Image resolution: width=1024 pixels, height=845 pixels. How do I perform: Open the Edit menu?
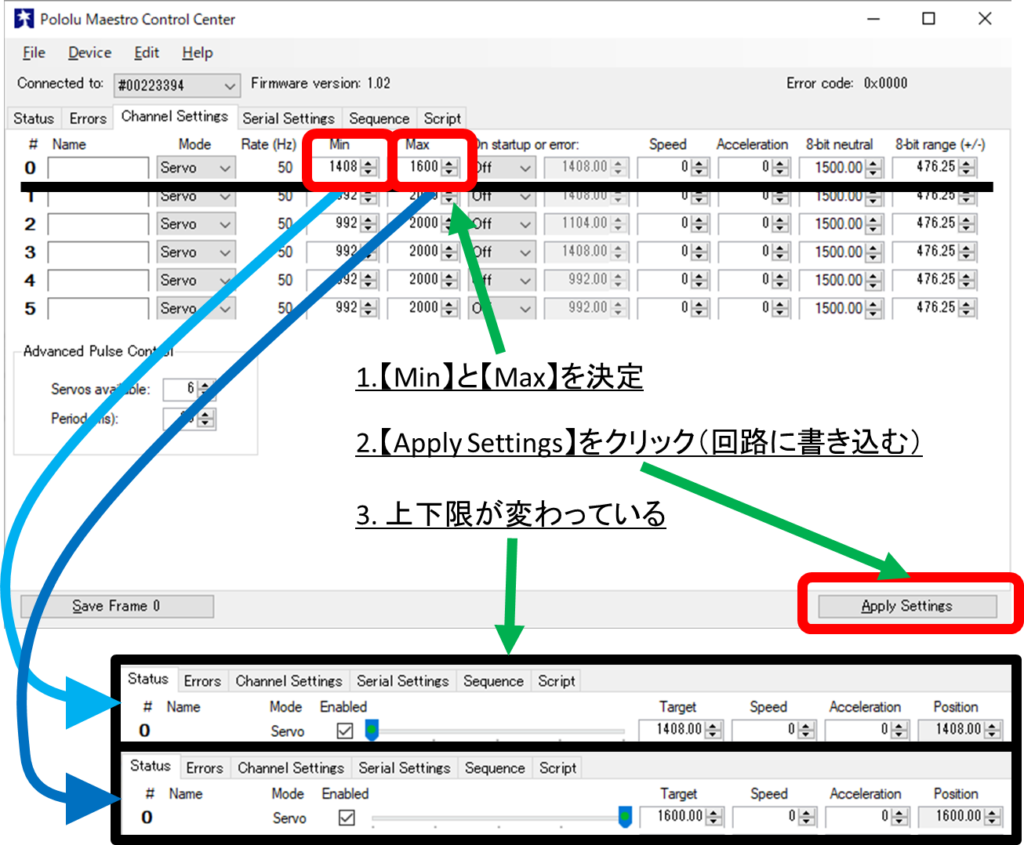146,53
